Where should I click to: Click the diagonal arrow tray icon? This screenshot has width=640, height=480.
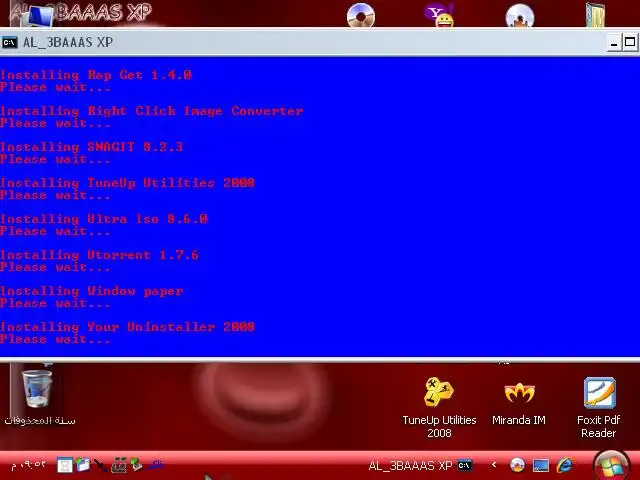[x=100, y=465]
